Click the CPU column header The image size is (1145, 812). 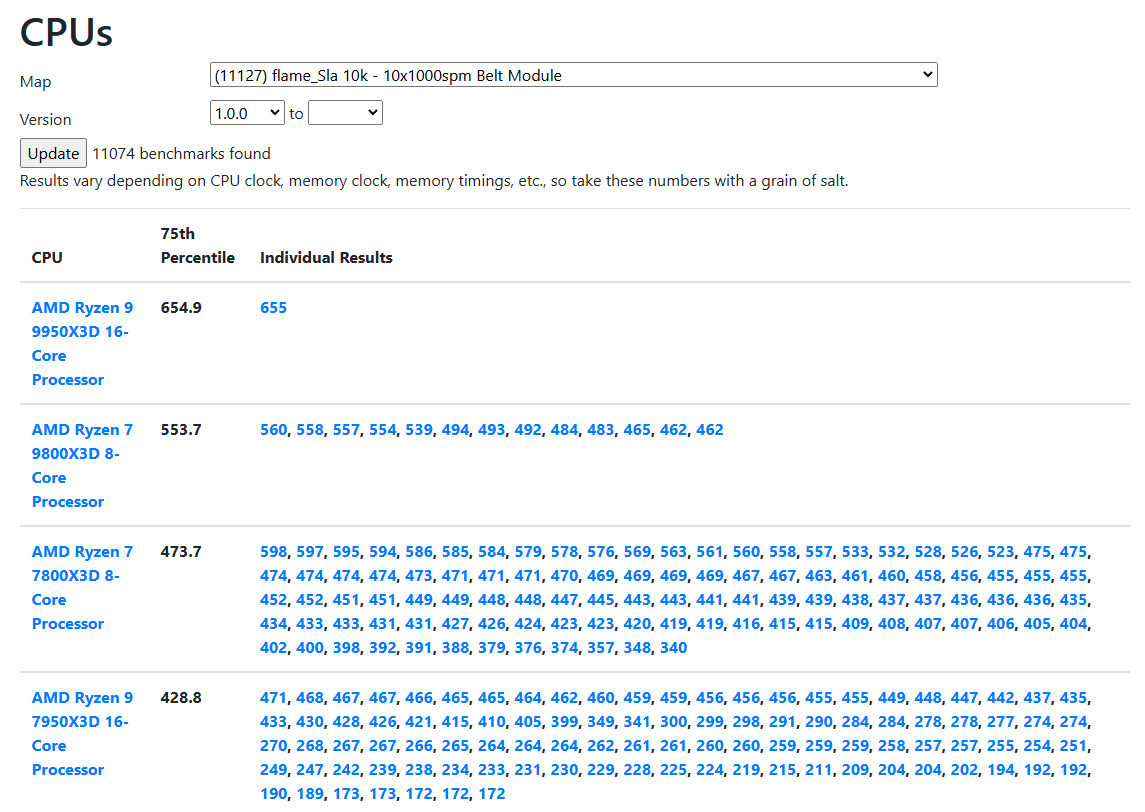(x=47, y=258)
